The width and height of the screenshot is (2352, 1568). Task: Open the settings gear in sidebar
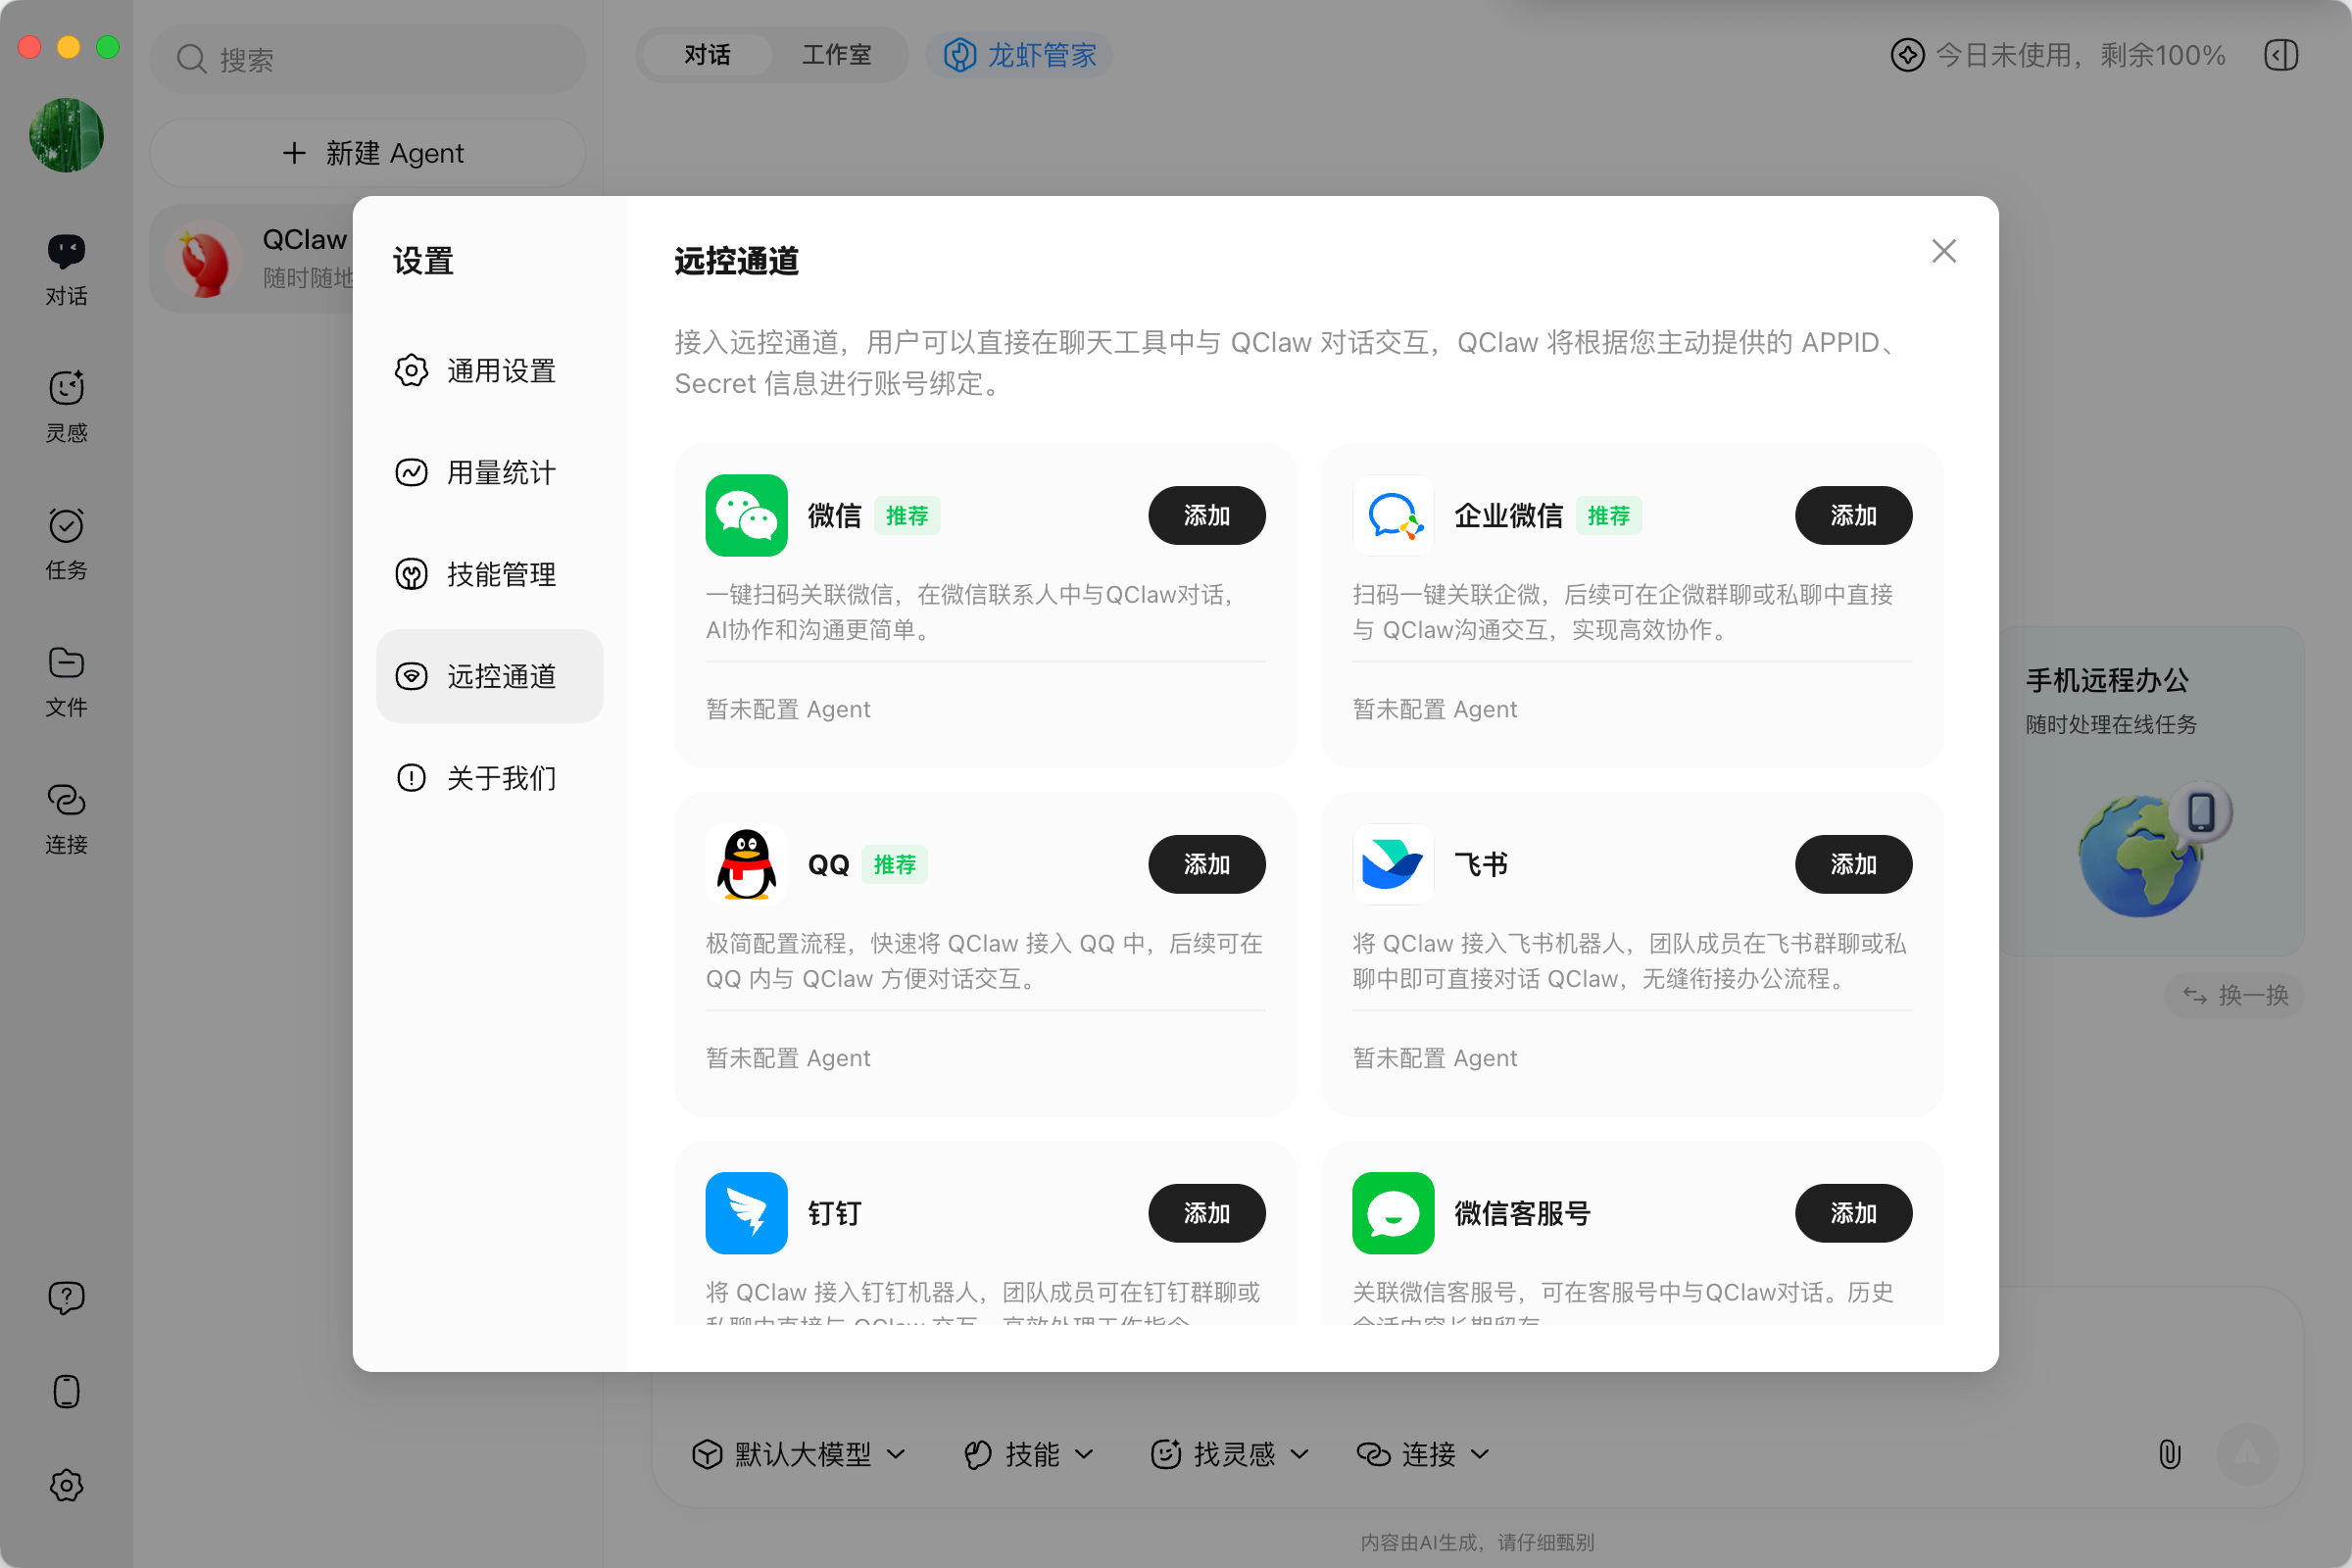point(66,1485)
